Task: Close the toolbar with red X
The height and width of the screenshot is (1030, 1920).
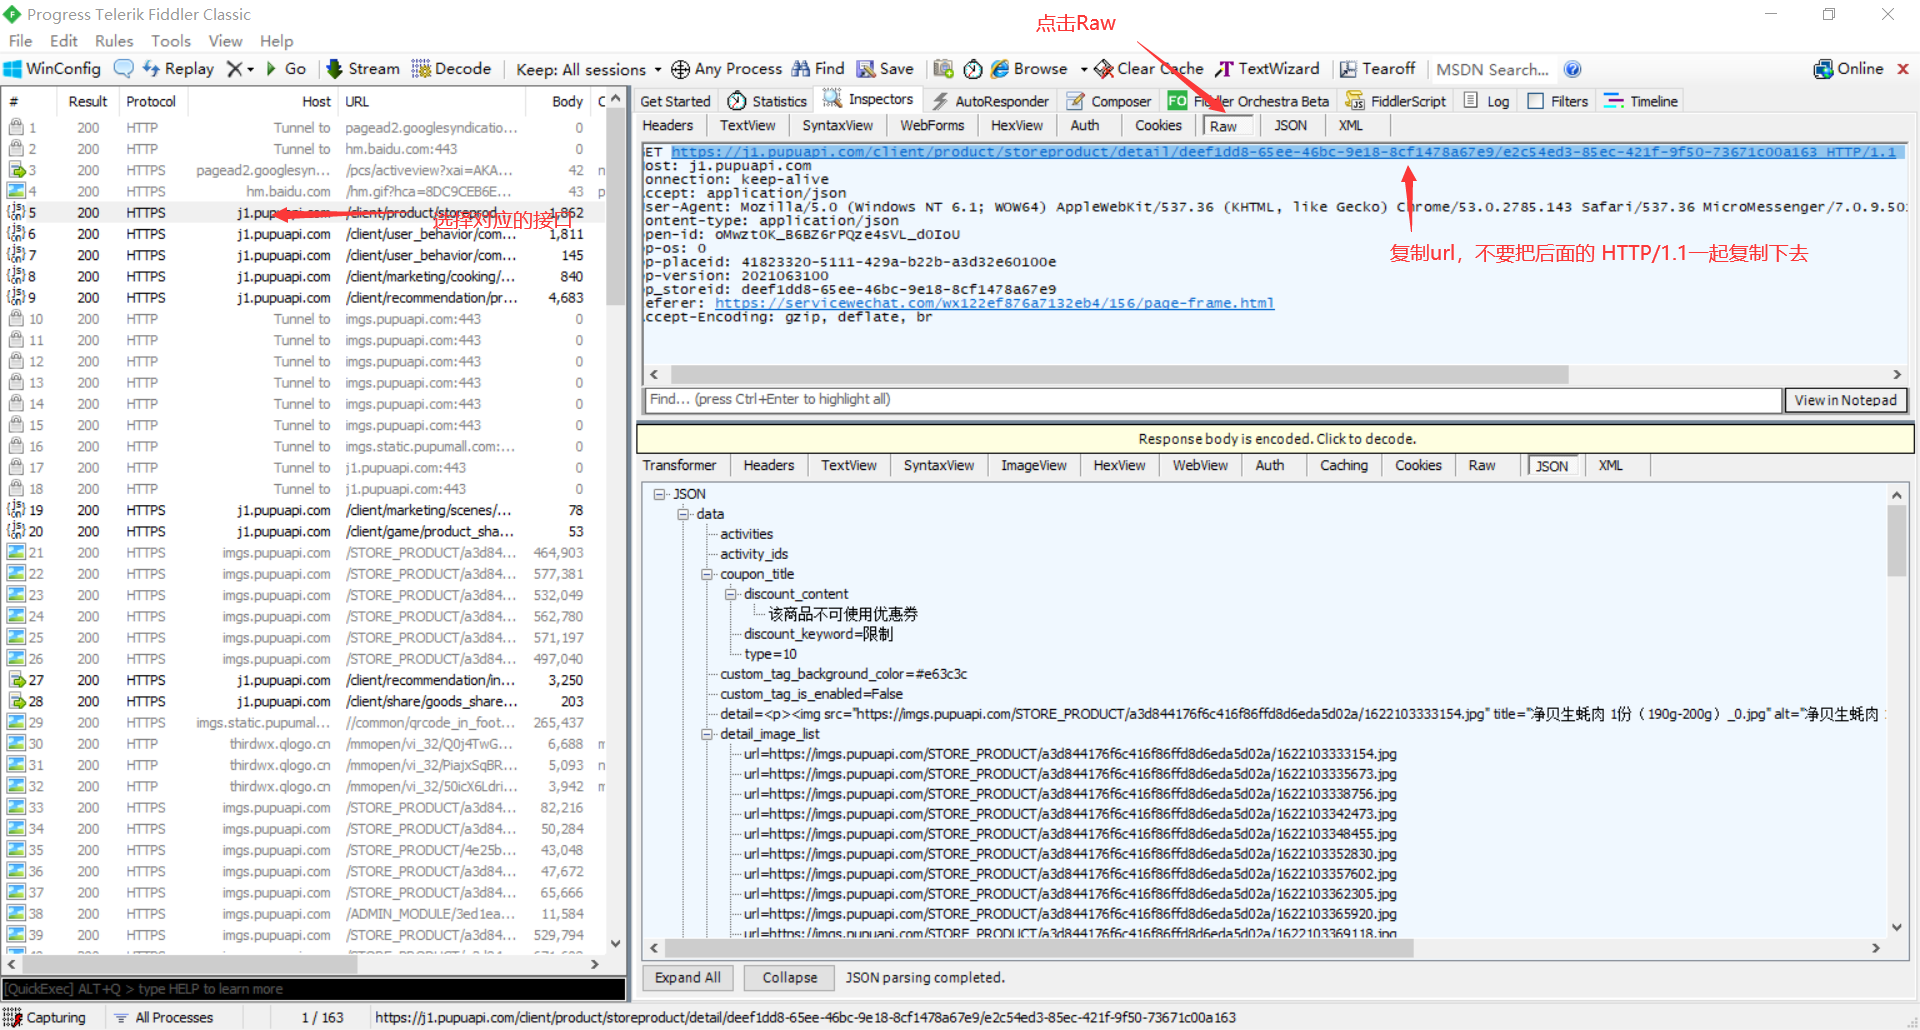Action: [1903, 69]
